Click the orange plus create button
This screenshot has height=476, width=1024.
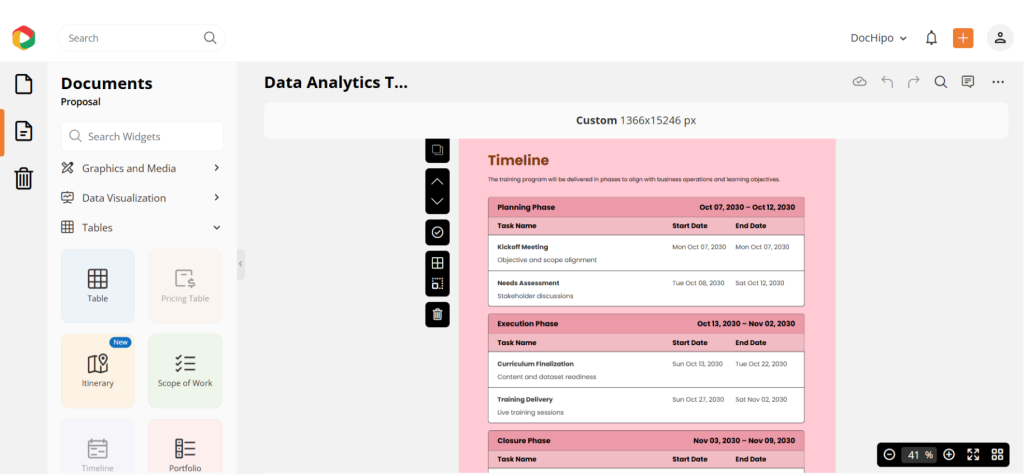pyautogui.click(x=963, y=38)
